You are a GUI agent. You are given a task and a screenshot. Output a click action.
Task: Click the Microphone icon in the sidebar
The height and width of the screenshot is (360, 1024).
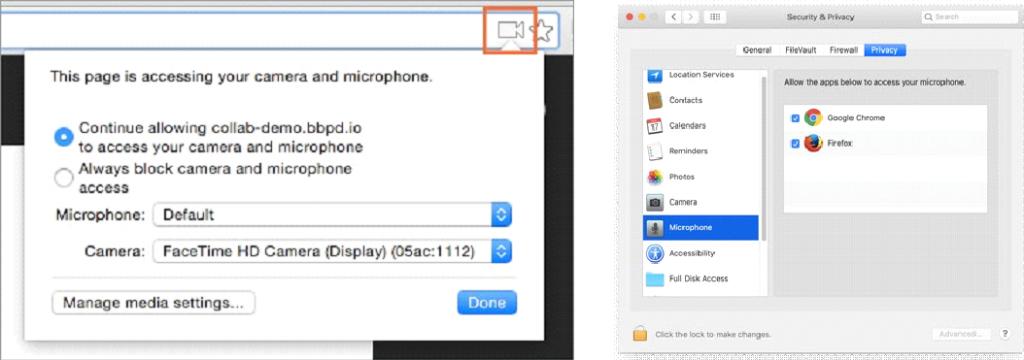(655, 227)
